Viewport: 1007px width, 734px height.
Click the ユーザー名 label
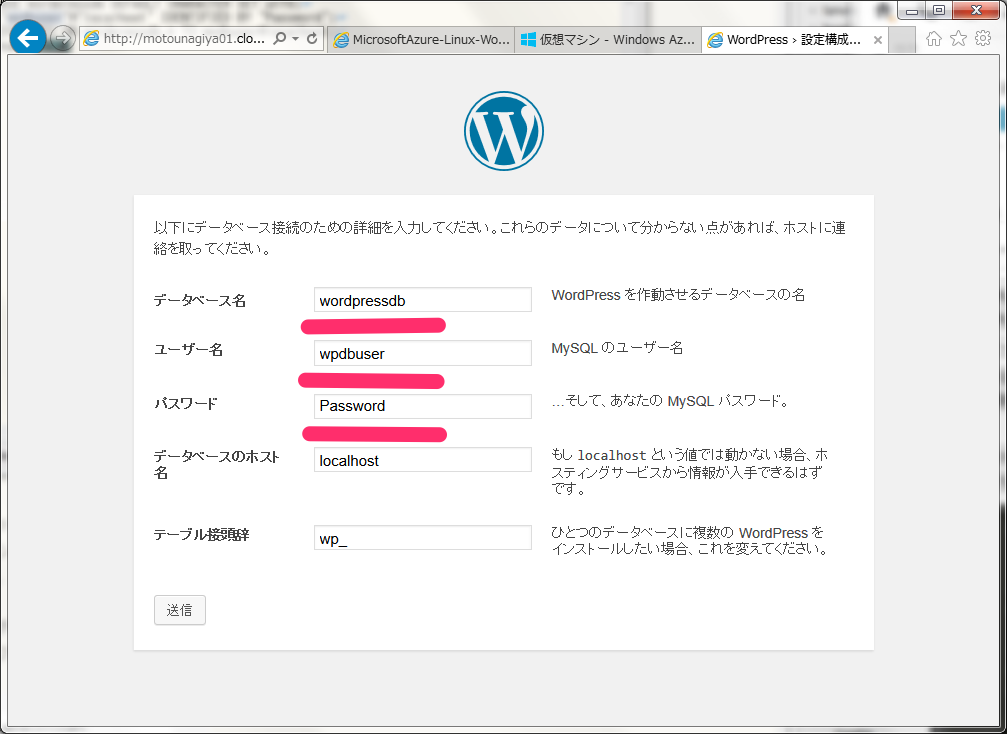pyautogui.click(x=188, y=350)
